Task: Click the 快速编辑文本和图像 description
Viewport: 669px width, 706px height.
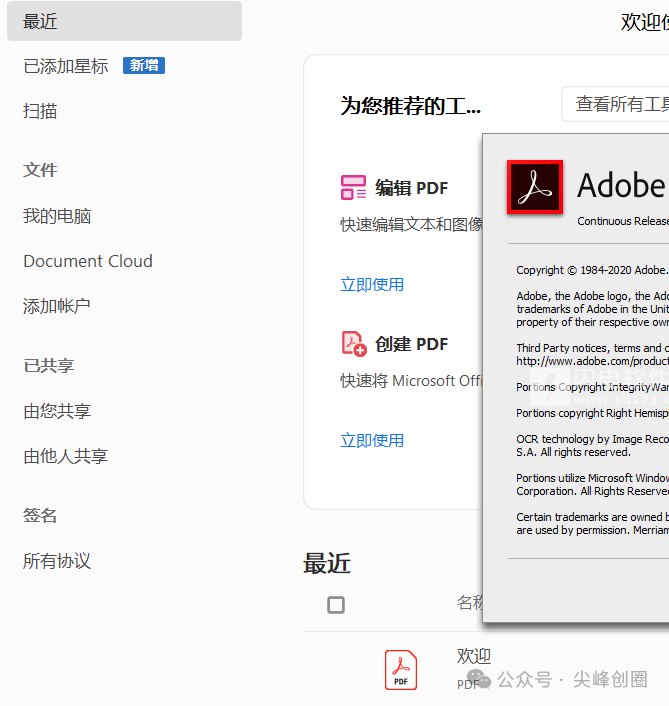Action: click(x=411, y=224)
